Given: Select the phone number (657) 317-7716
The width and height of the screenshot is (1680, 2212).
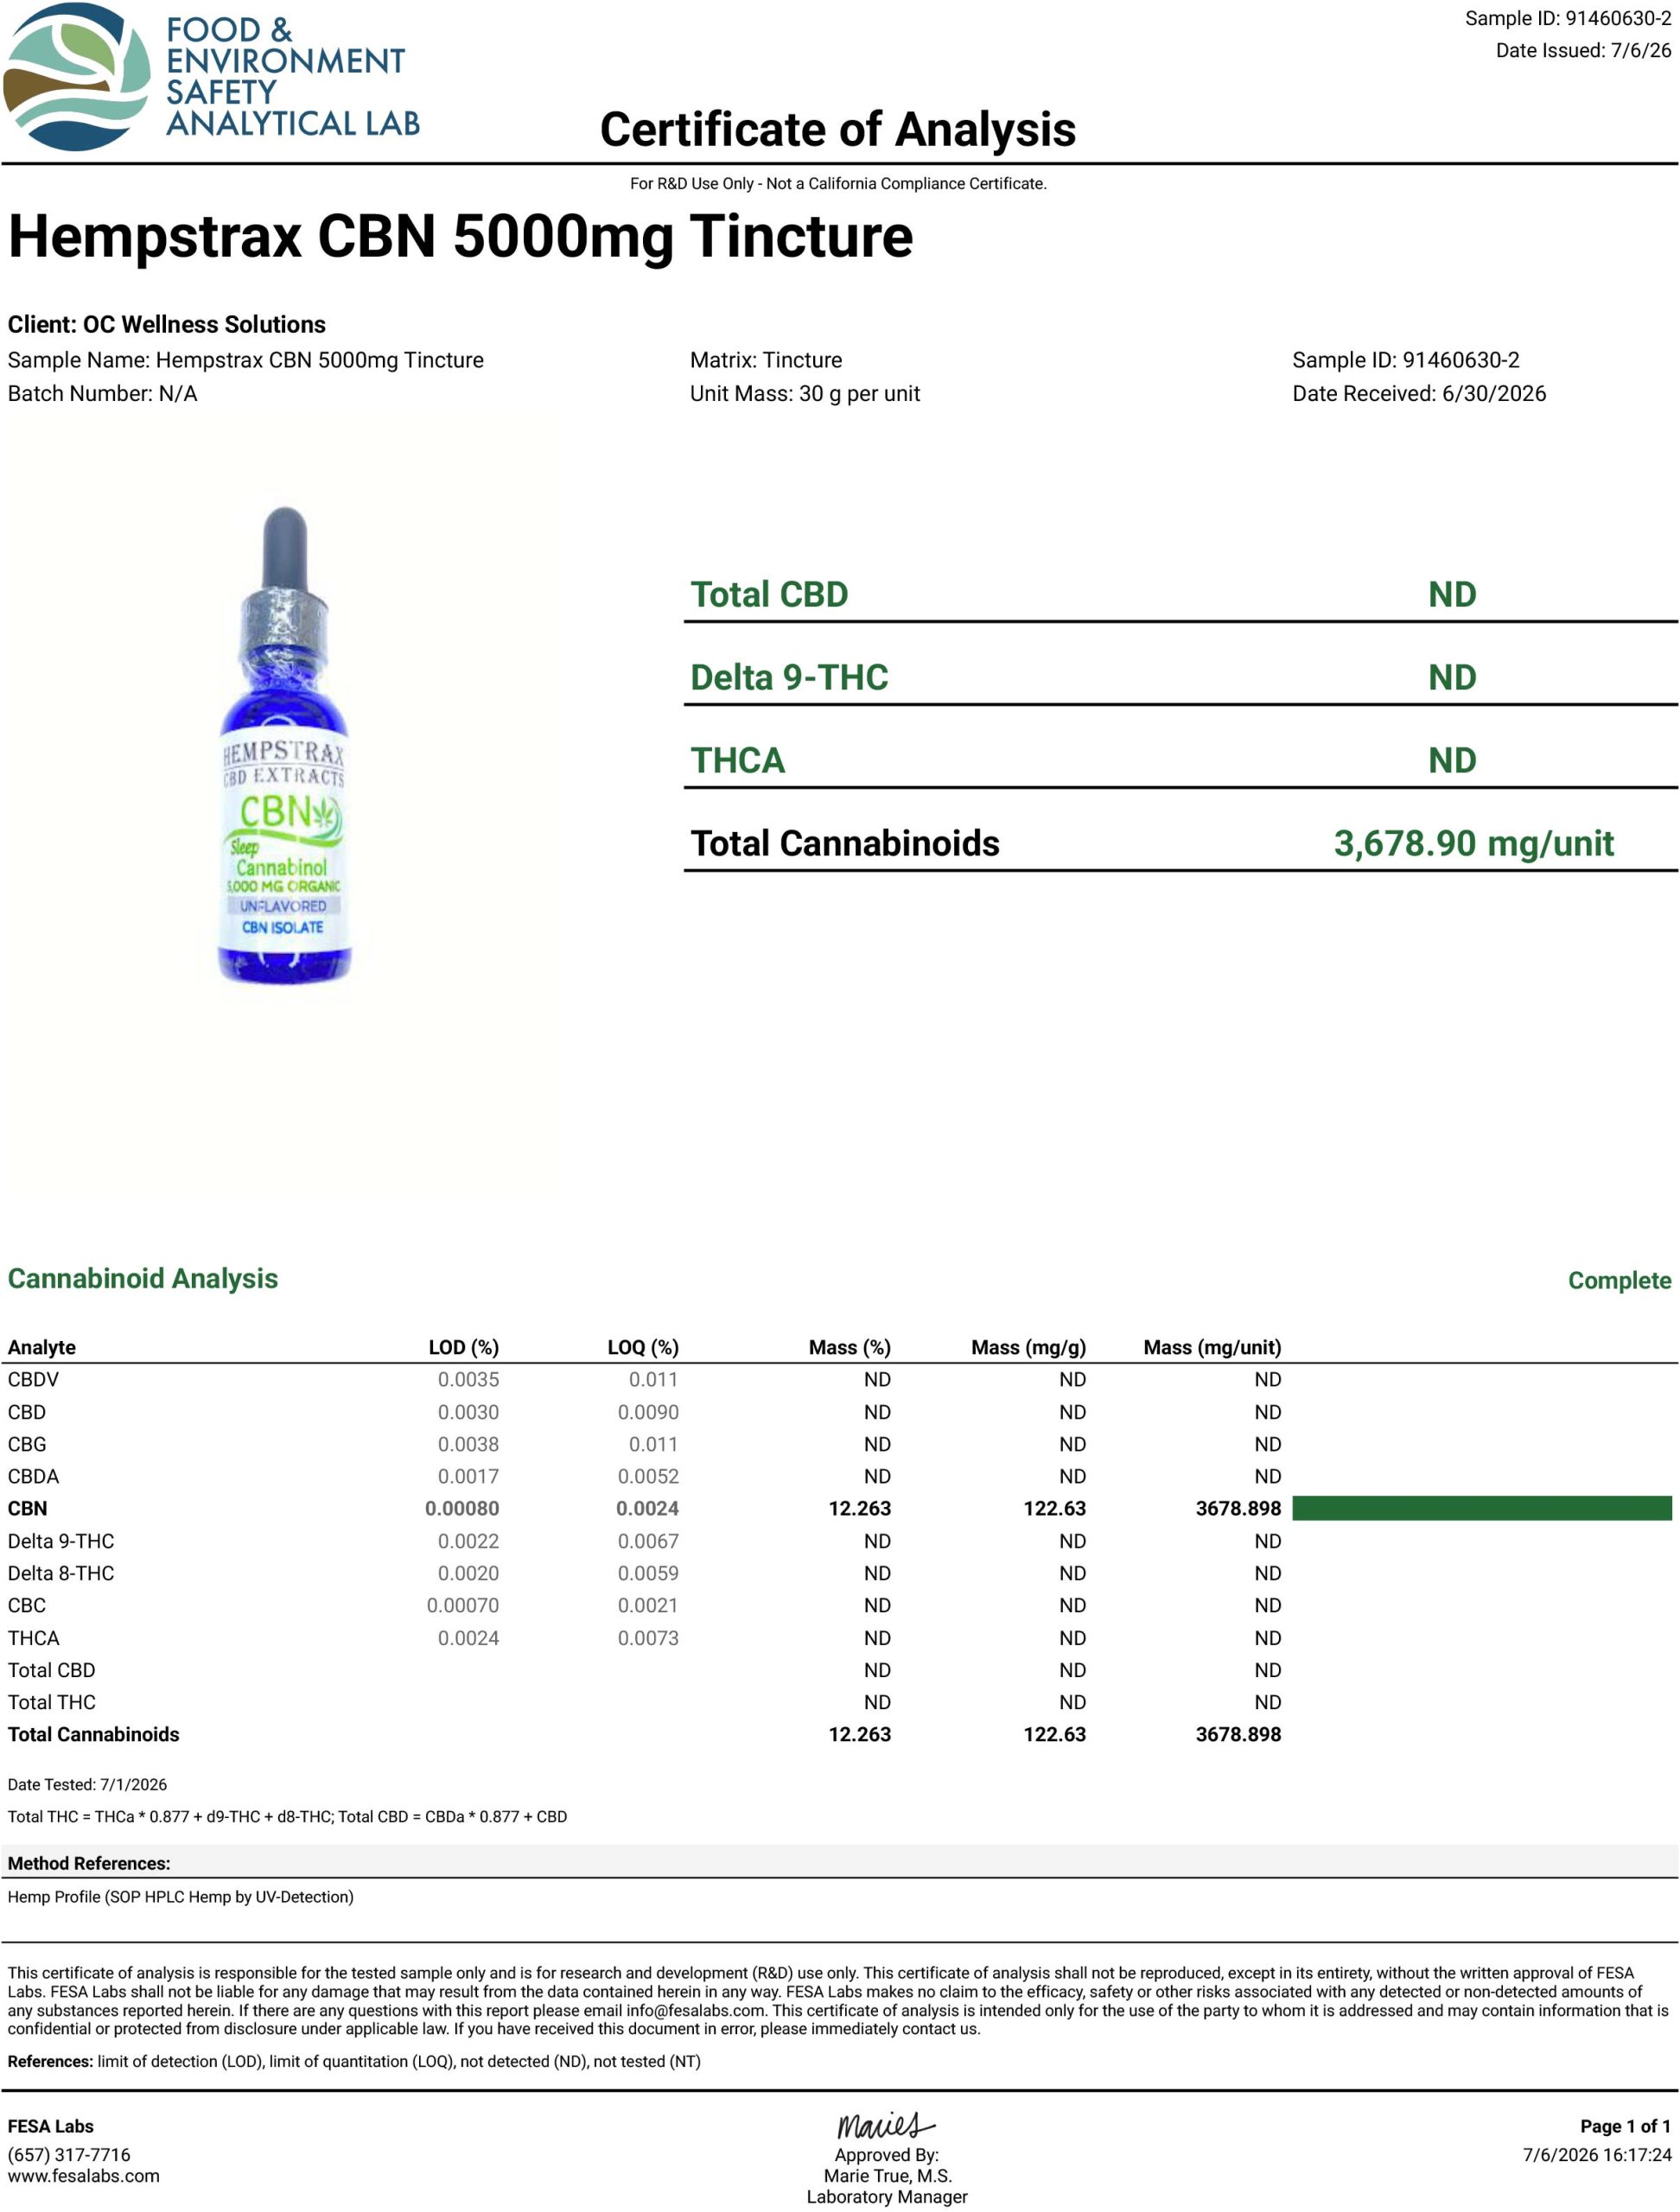Looking at the screenshot, I should coord(69,2155).
